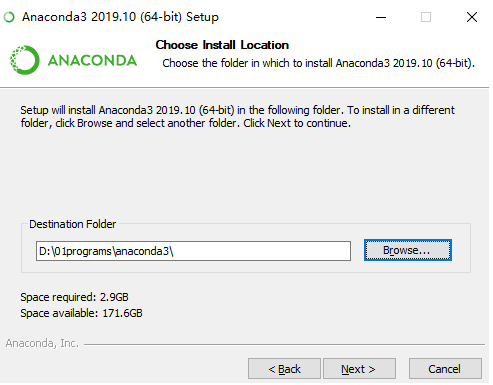Click the 'Anaconda, Inc.' branding text
The height and width of the screenshot is (385, 493).
coord(42,343)
